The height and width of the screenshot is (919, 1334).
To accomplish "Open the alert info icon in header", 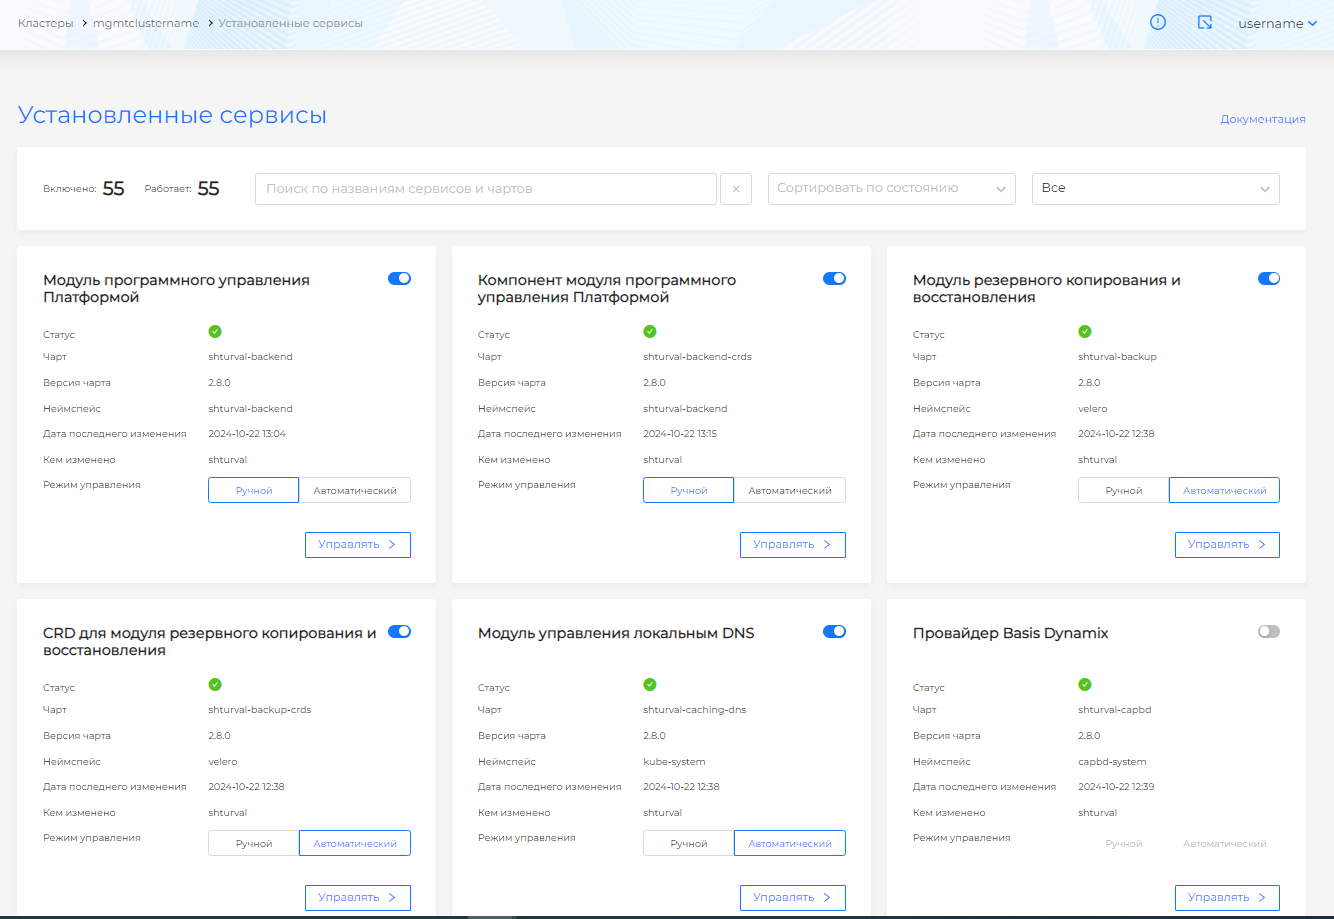I will pyautogui.click(x=1158, y=22).
